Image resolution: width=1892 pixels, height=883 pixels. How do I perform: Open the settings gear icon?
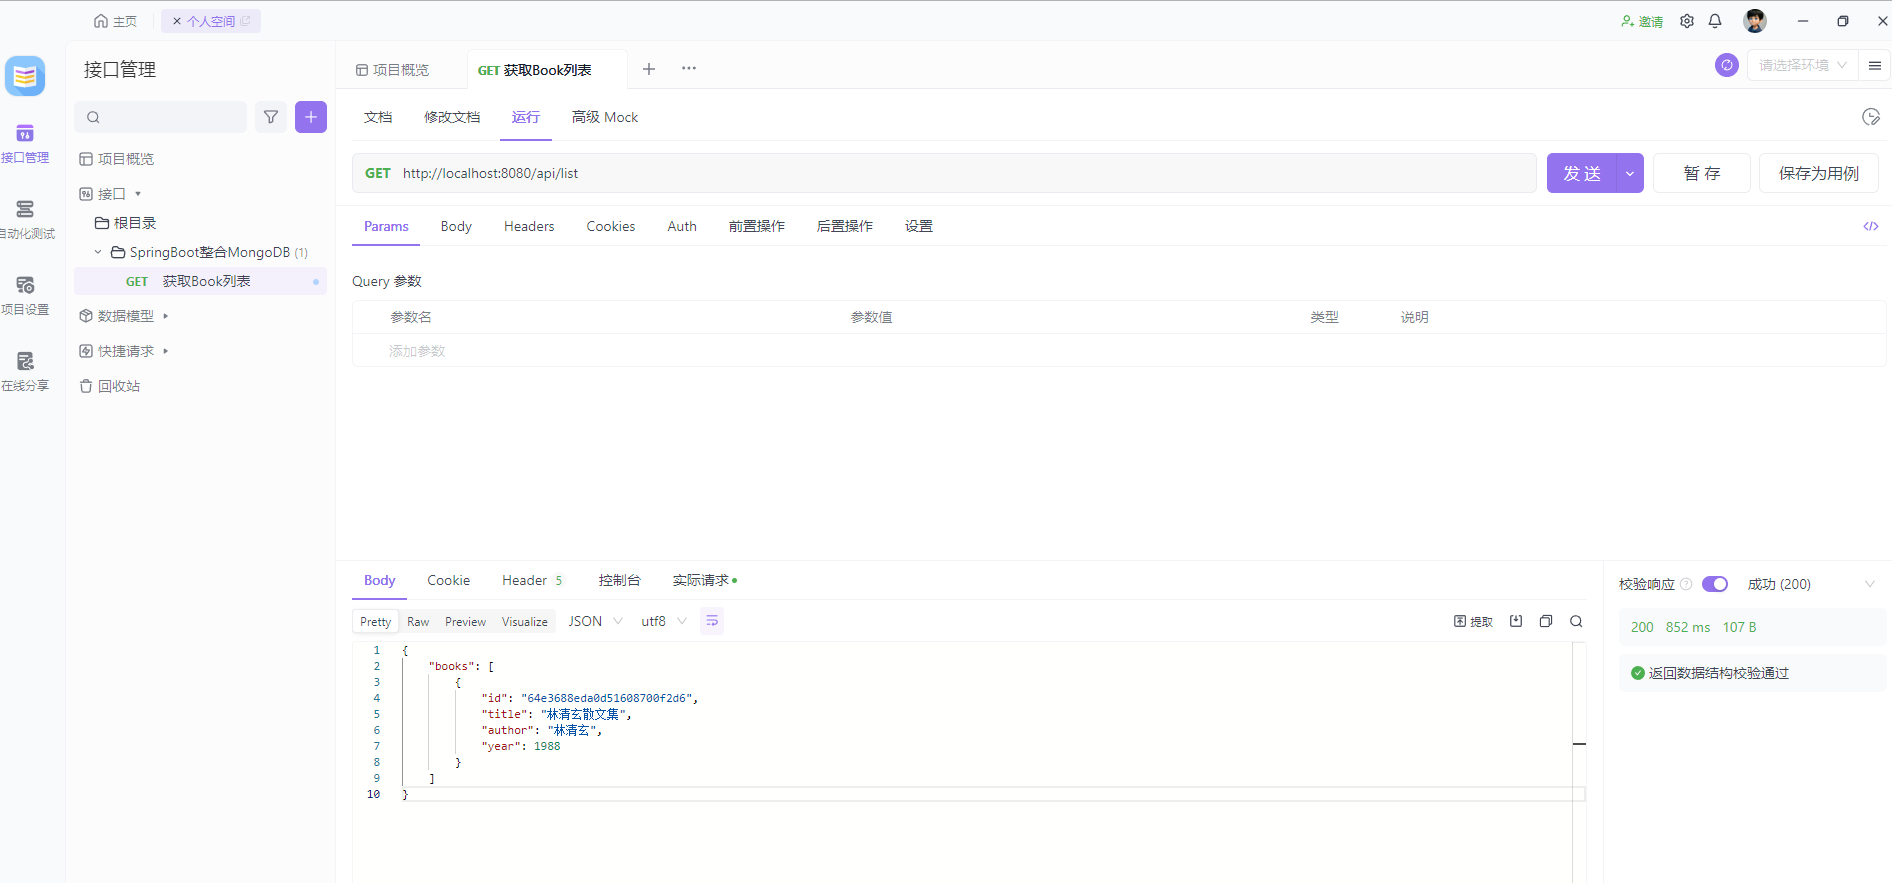coord(1687,21)
